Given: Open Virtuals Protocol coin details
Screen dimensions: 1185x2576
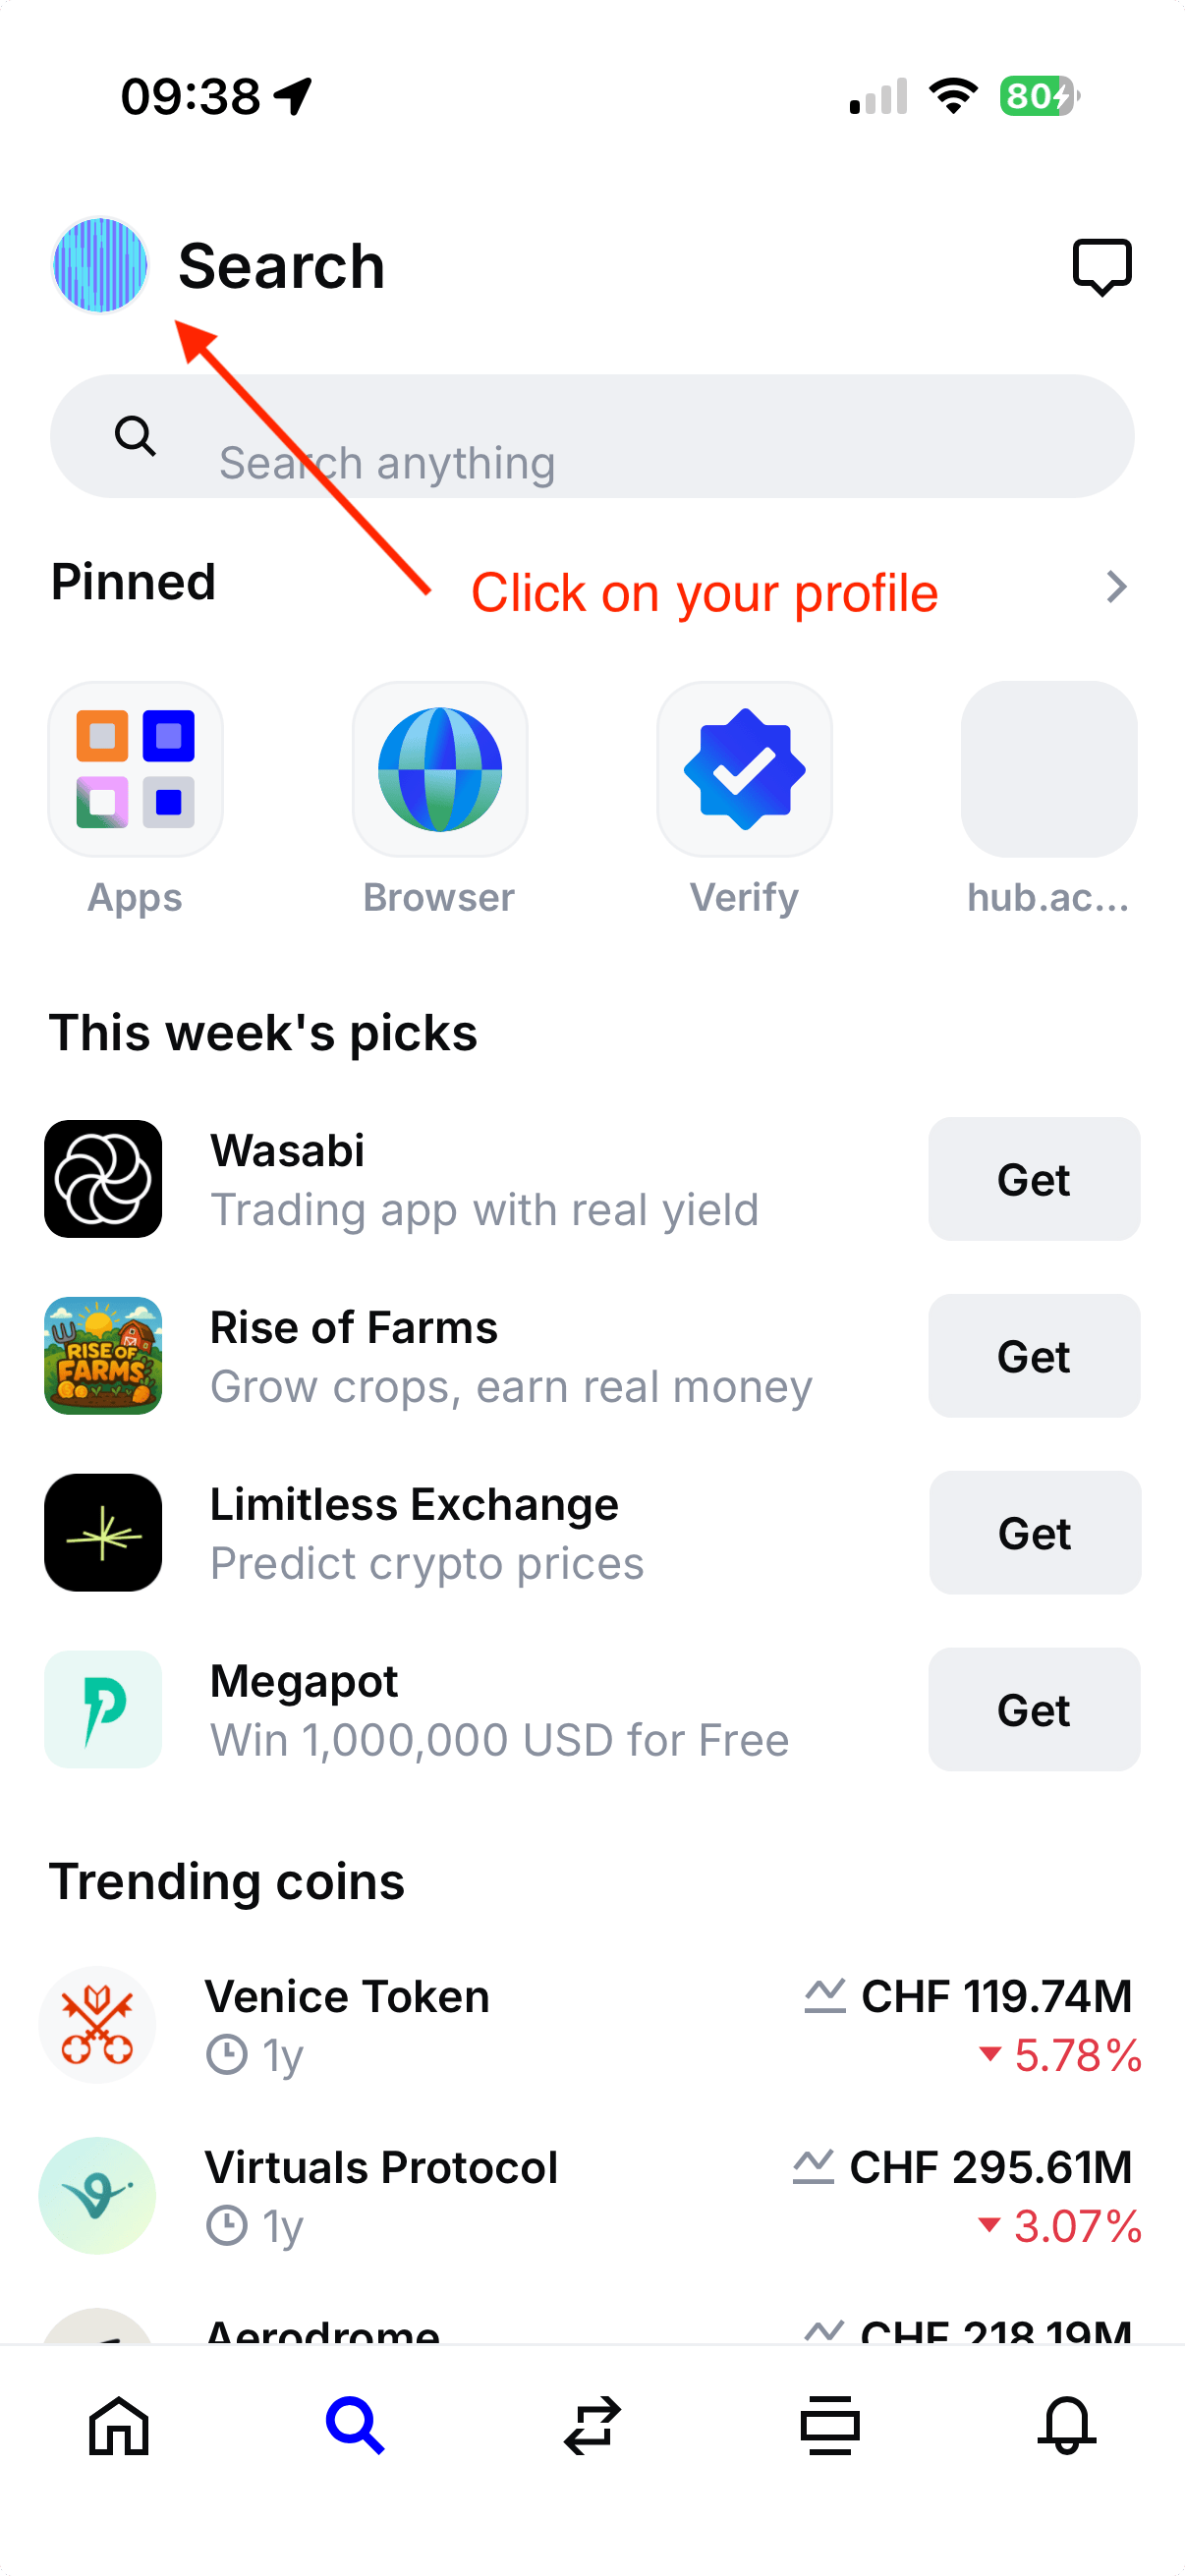Looking at the screenshot, I should pos(590,2195).
